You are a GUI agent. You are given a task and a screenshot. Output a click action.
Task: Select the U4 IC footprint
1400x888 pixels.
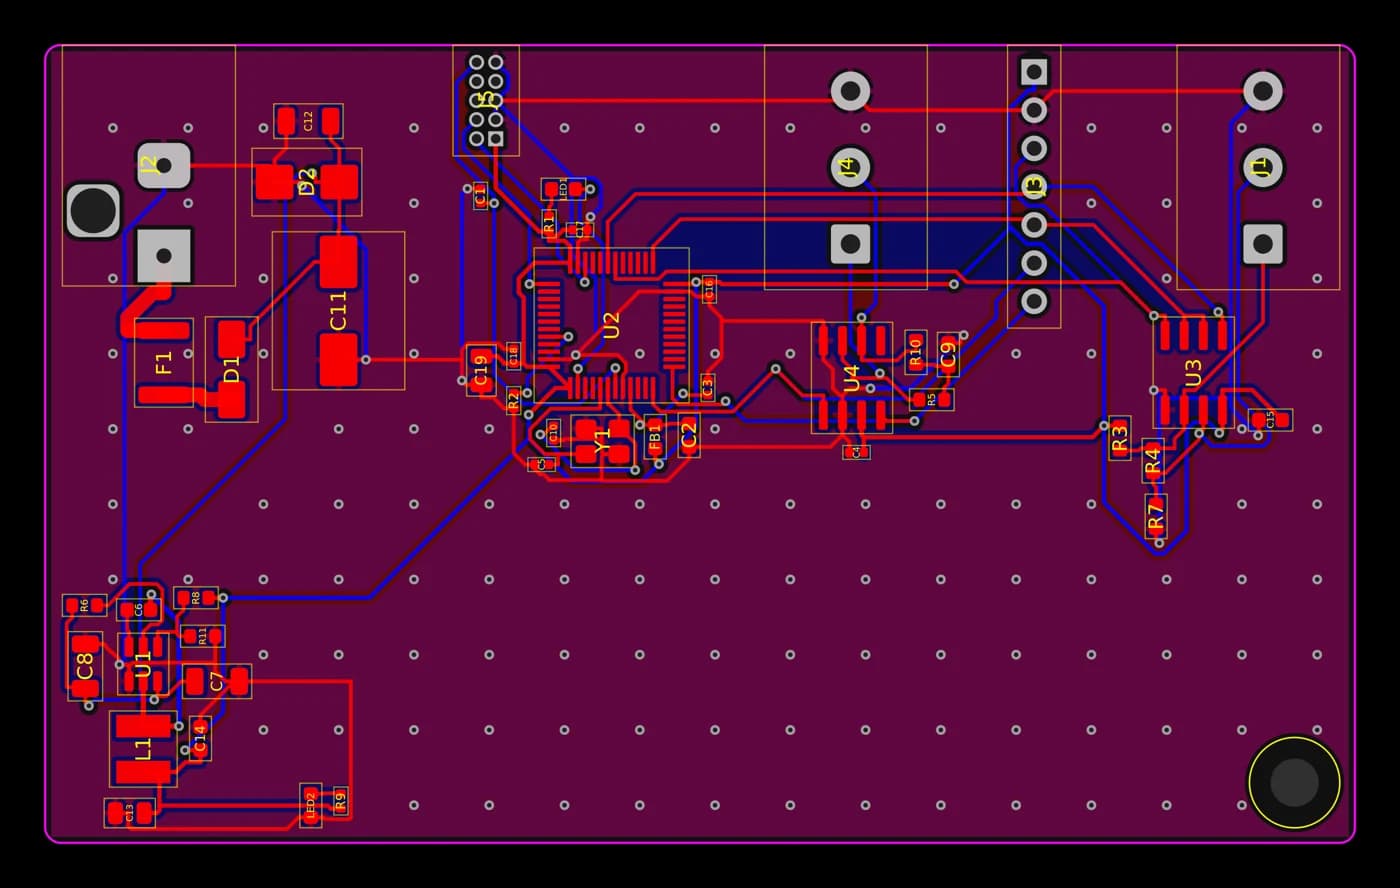(852, 378)
